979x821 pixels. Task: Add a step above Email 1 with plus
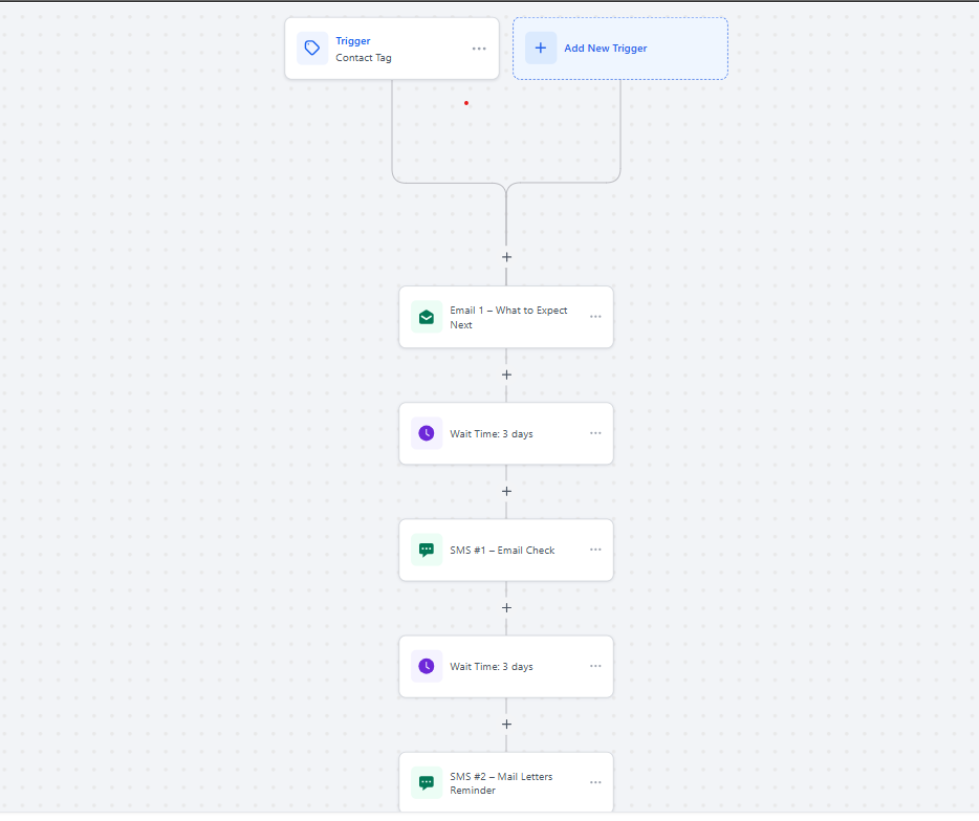pyautogui.click(x=506, y=257)
